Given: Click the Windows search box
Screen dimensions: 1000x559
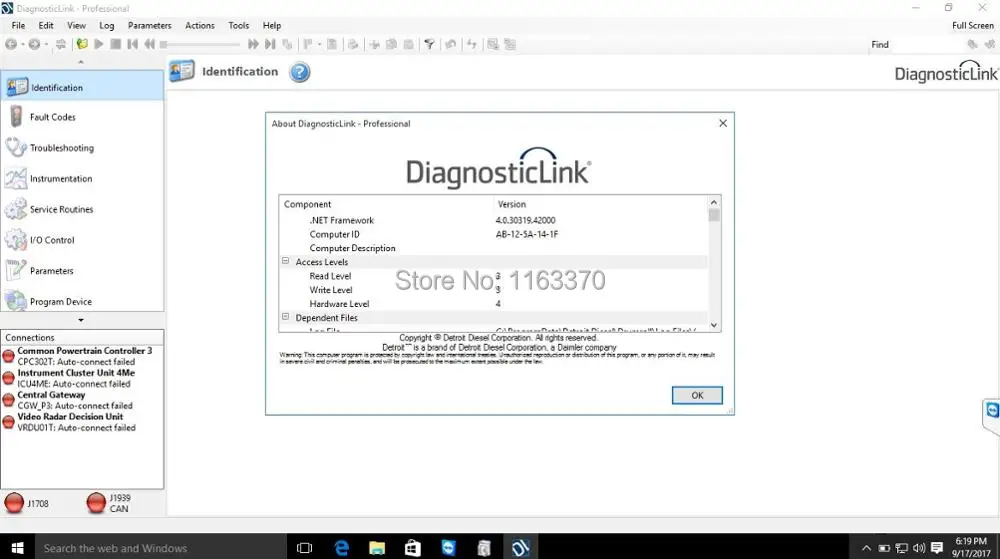Looking at the screenshot, I should tap(159, 548).
